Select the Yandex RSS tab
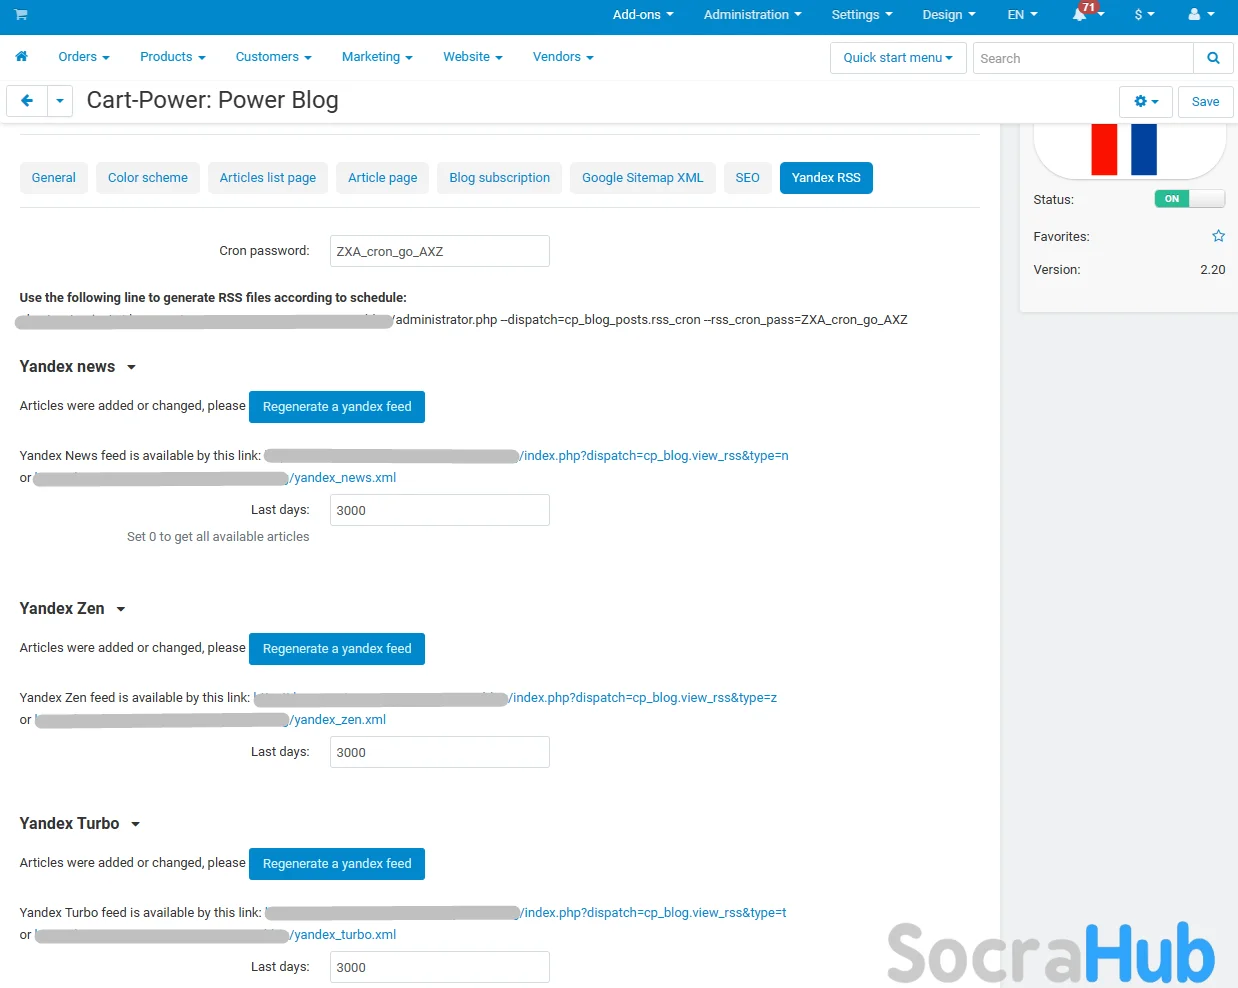The height and width of the screenshot is (988, 1238). [826, 178]
